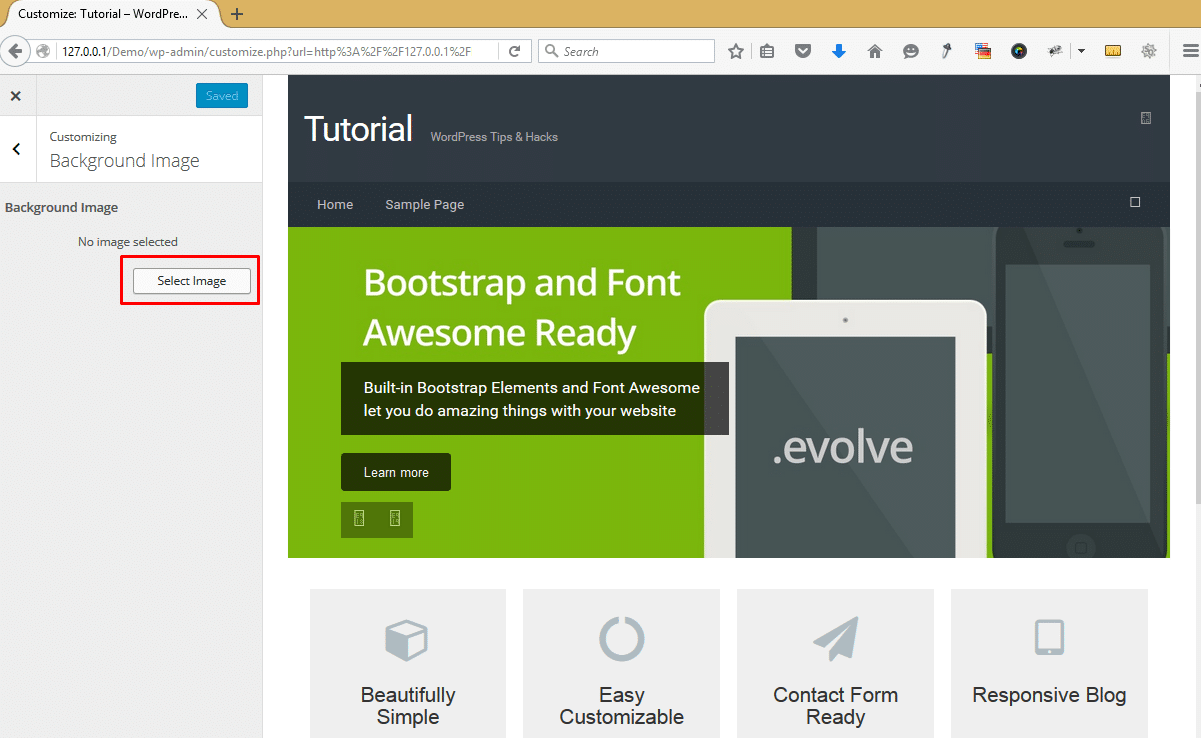Click the small icon at the header's right edge
This screenshot has width=1201, height=738.
pos(1146,118)
